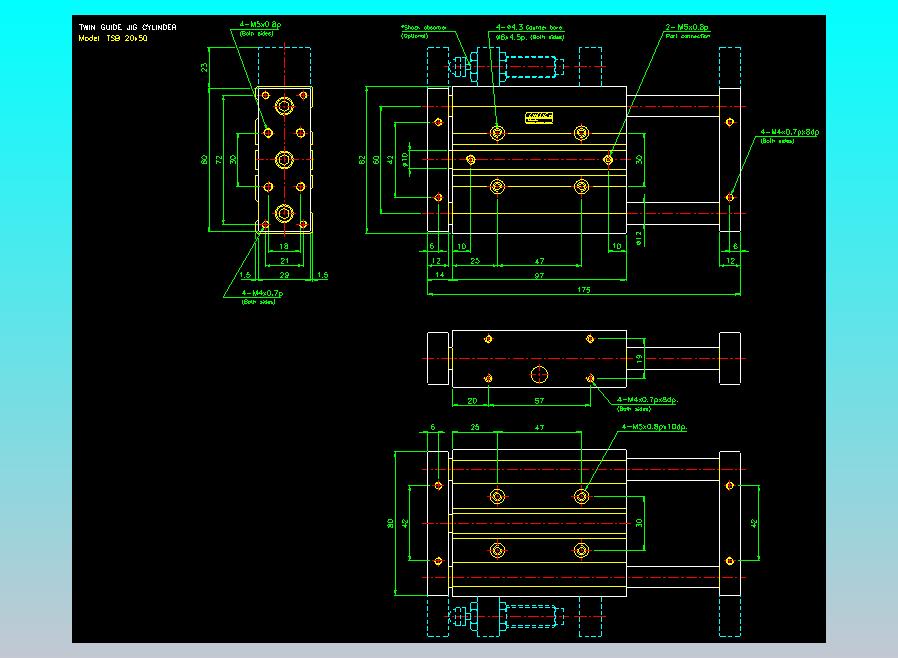Click the 4-M4x0.7px8dp callout at right plate
This screenshot has width=898, height=658.
tap(789, 136)
